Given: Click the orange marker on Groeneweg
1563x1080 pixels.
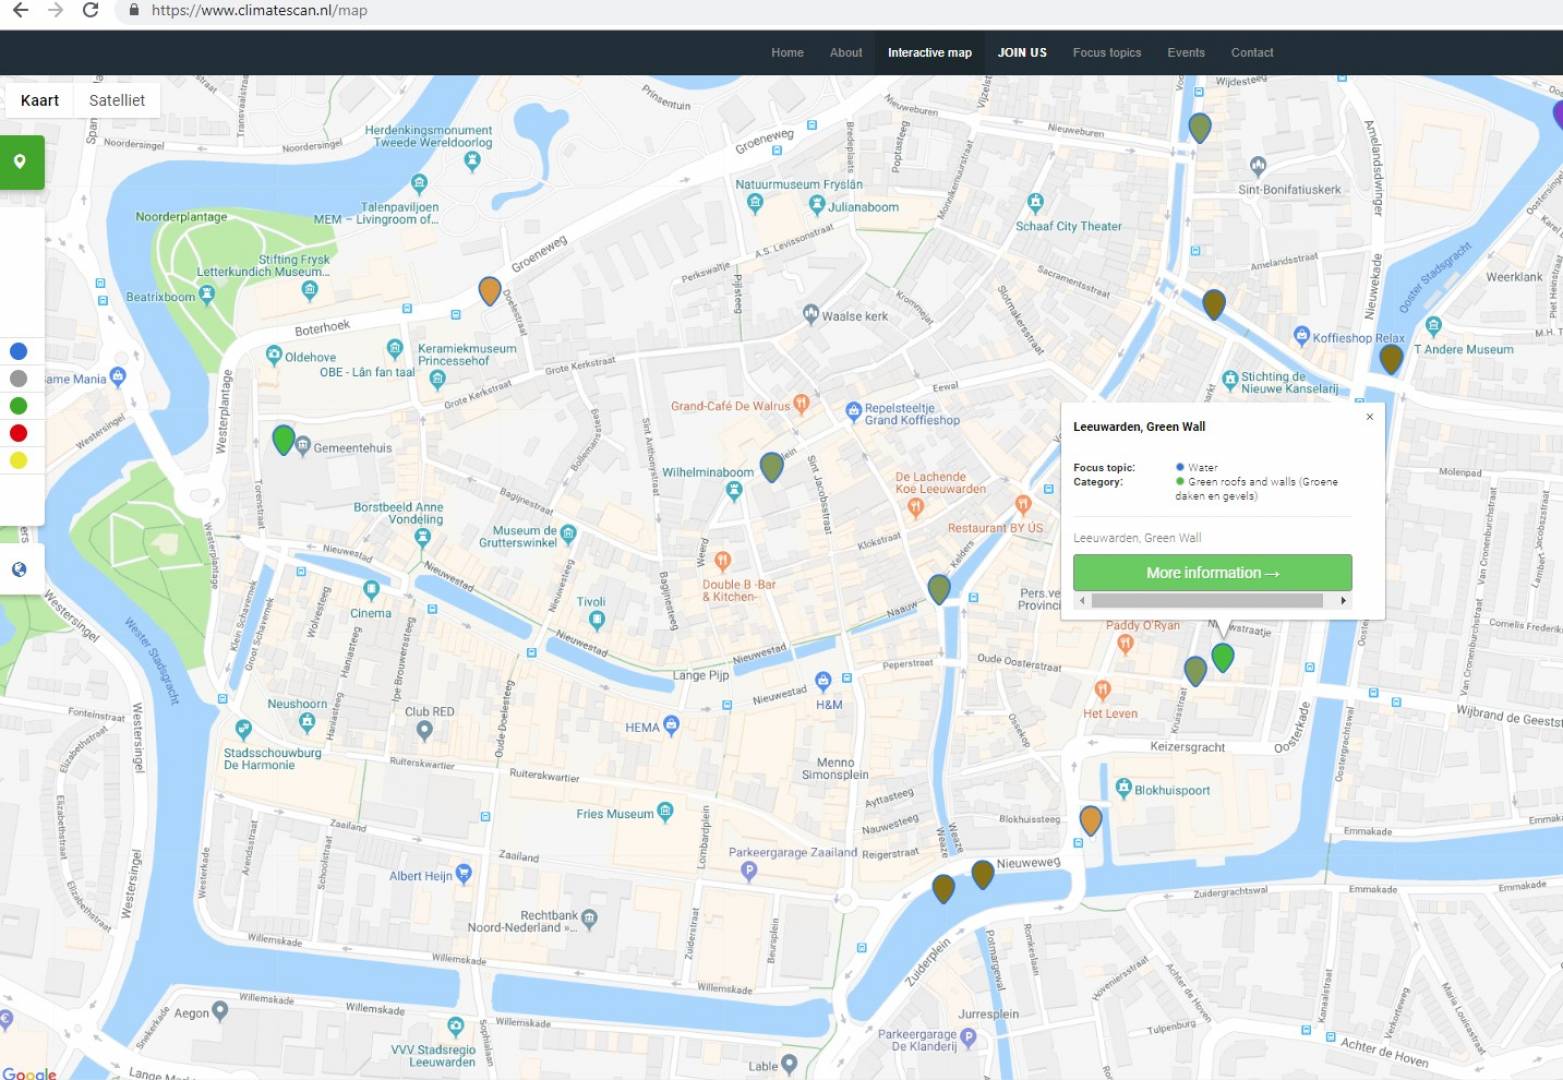Looking at the screenshot, I should 489,290.
